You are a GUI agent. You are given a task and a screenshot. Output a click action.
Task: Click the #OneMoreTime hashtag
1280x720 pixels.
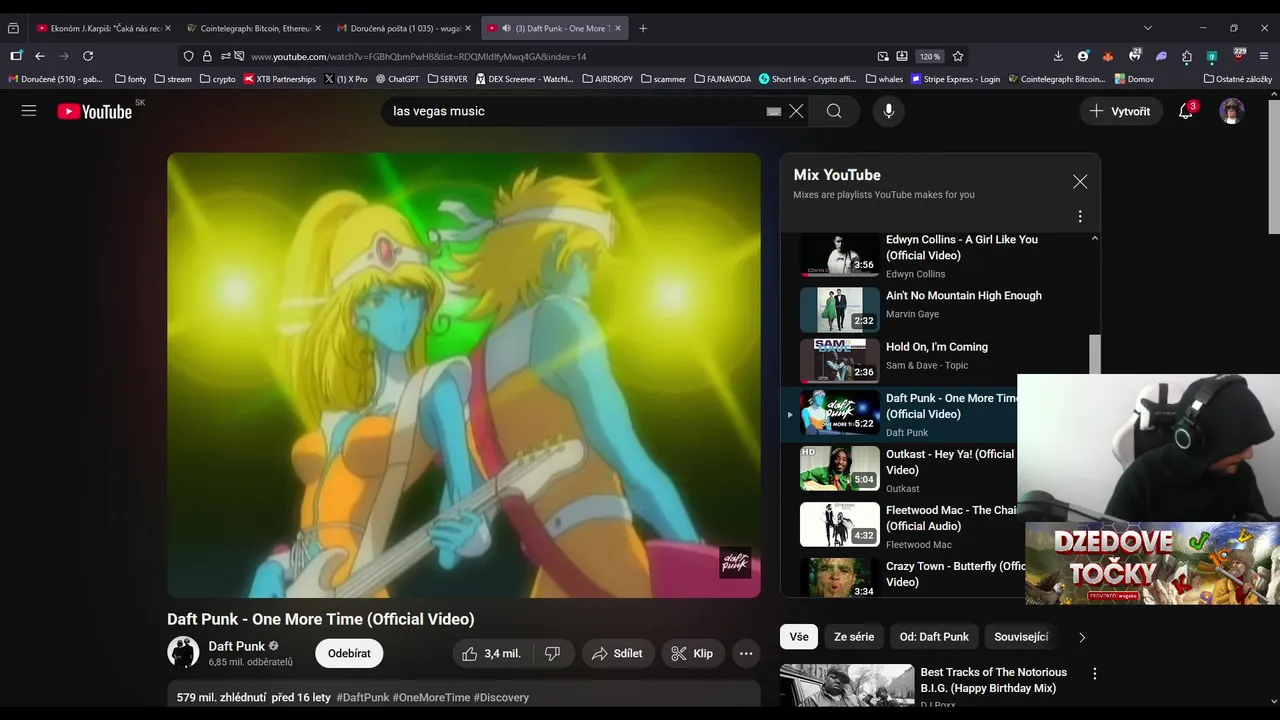(431, 697)
